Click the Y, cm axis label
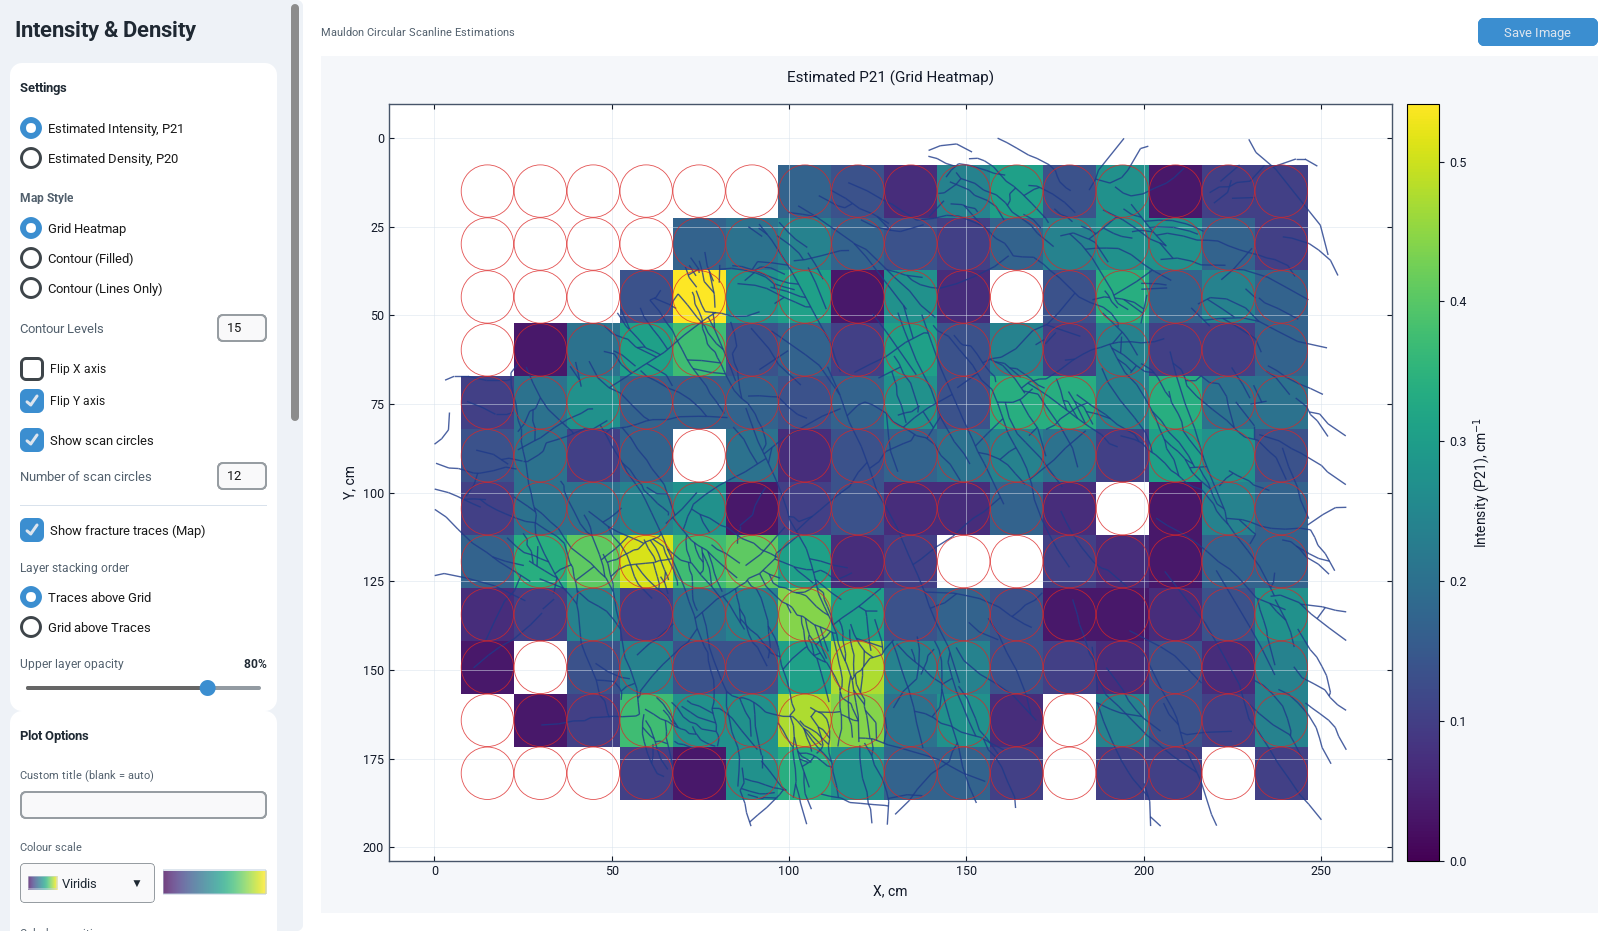1616x931 pixels. pyautogui.click(x=349, y=483)
